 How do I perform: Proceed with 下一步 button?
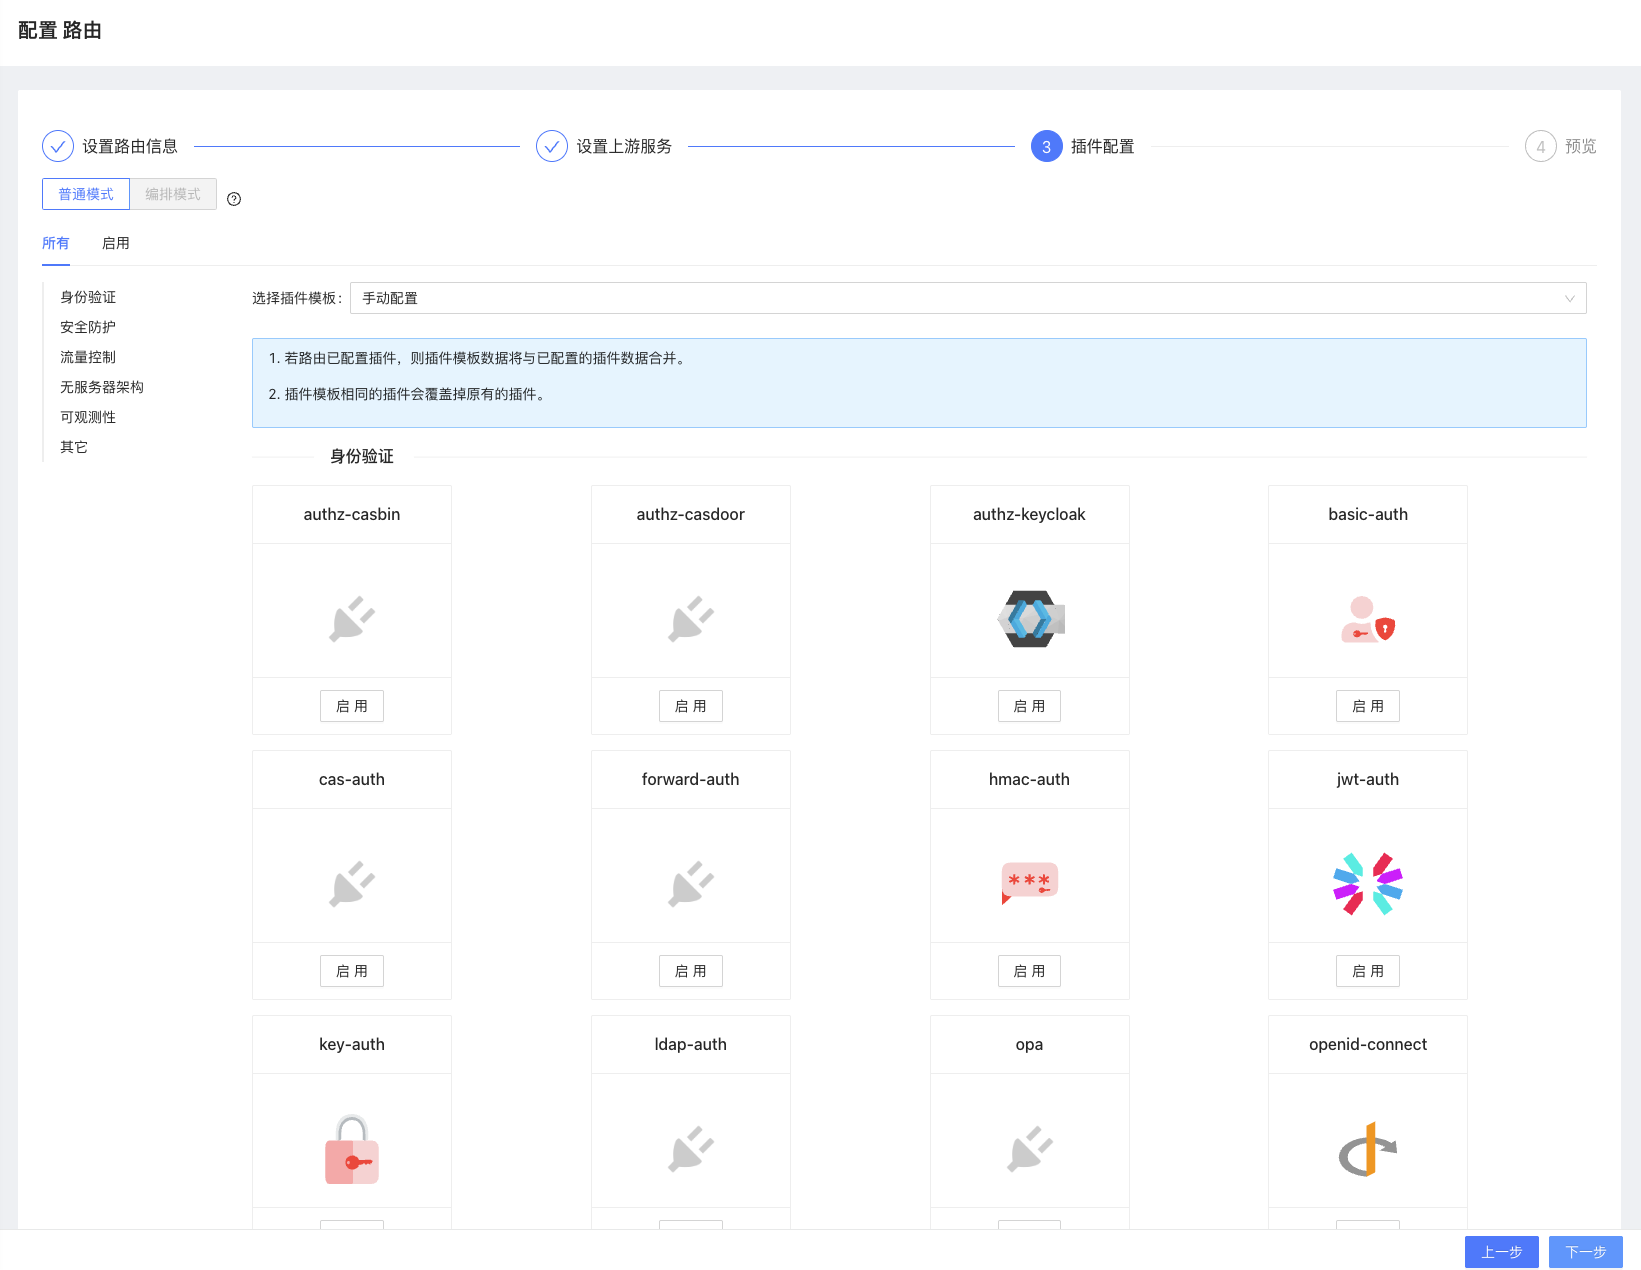pos(1585,1252)
